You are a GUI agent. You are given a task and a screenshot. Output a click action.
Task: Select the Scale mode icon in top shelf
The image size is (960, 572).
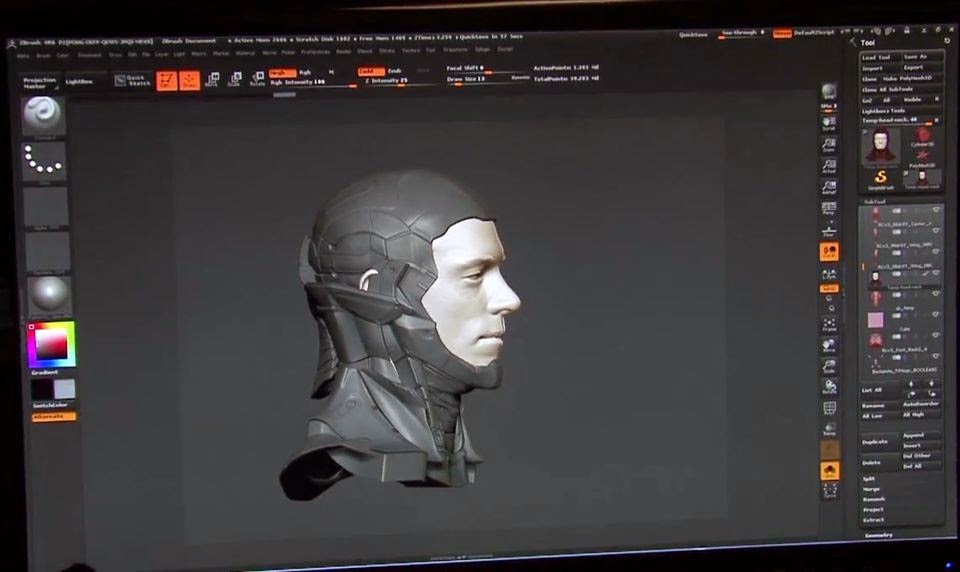point(234,80)
